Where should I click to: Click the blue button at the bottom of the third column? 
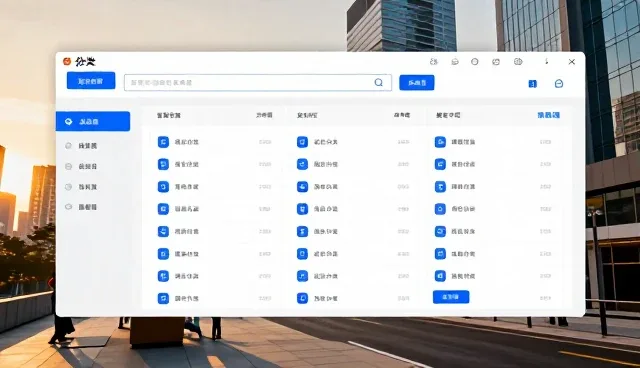(451, 297)
